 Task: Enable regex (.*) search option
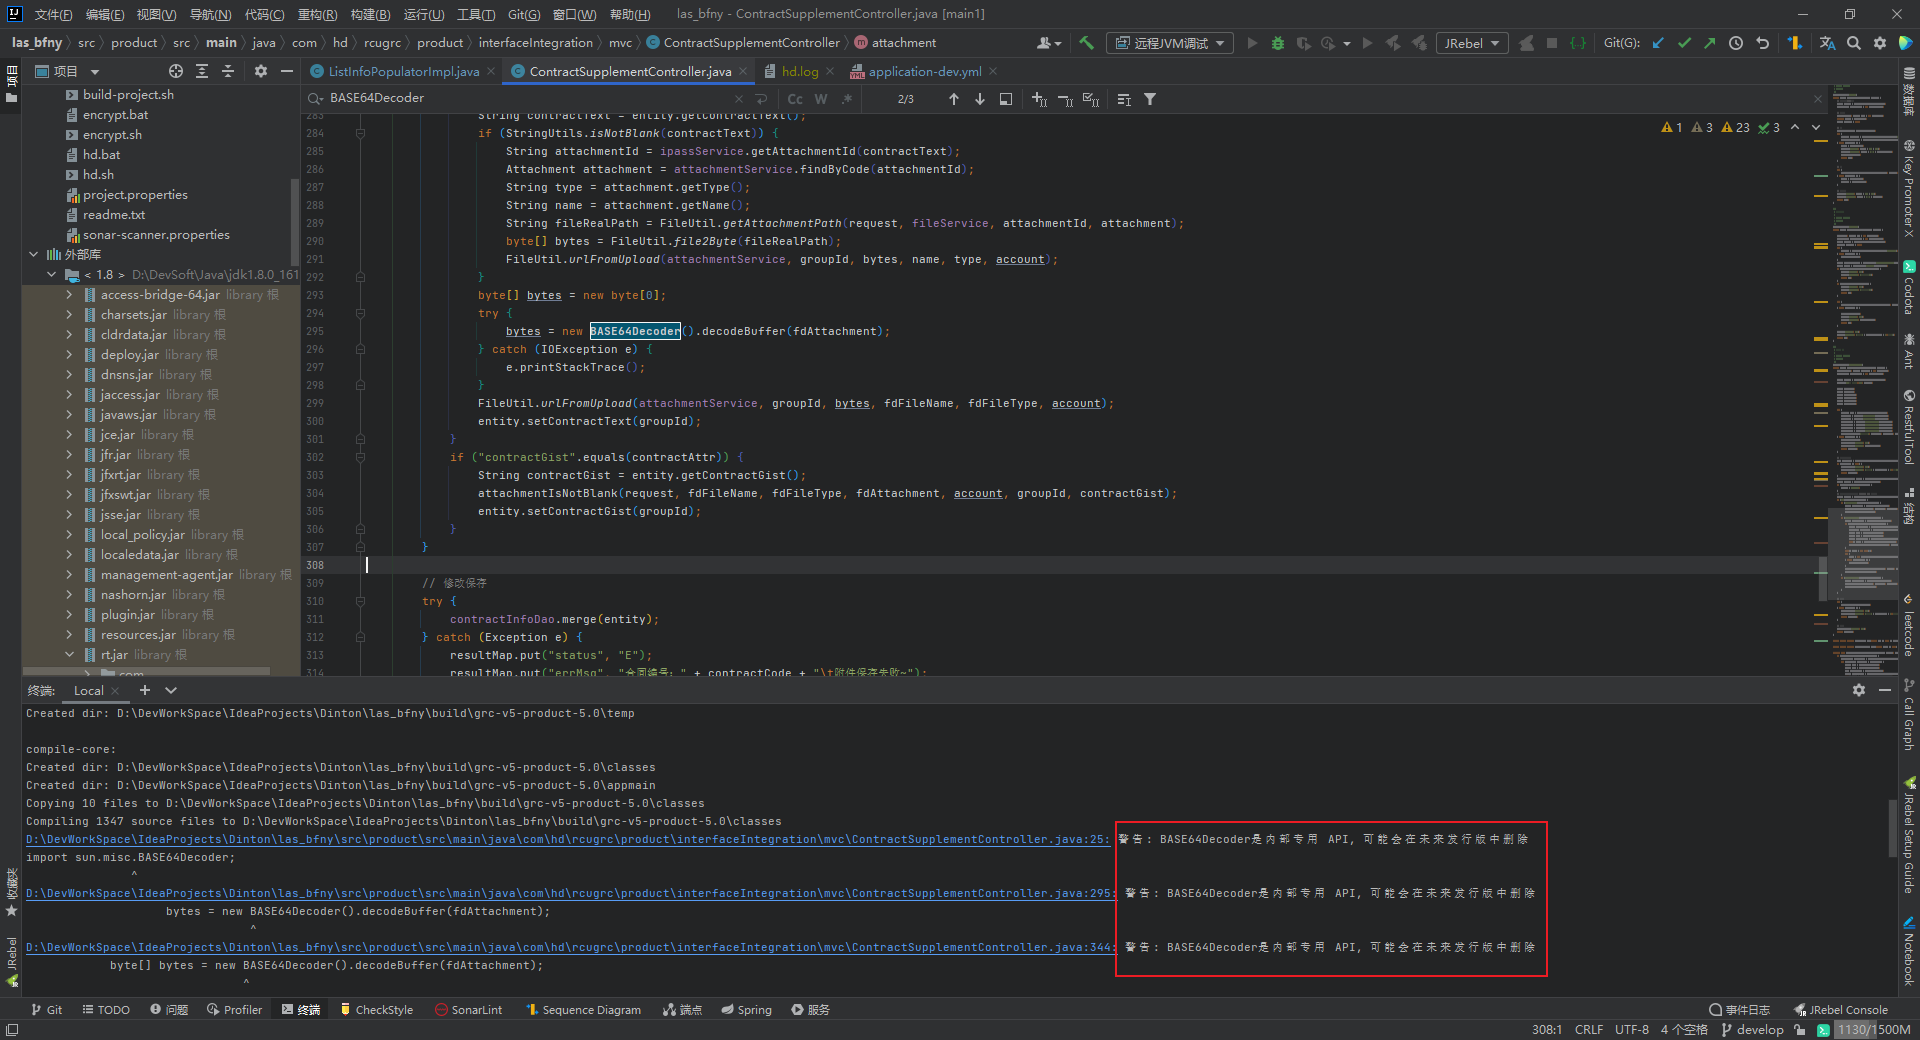pos(847,99)
